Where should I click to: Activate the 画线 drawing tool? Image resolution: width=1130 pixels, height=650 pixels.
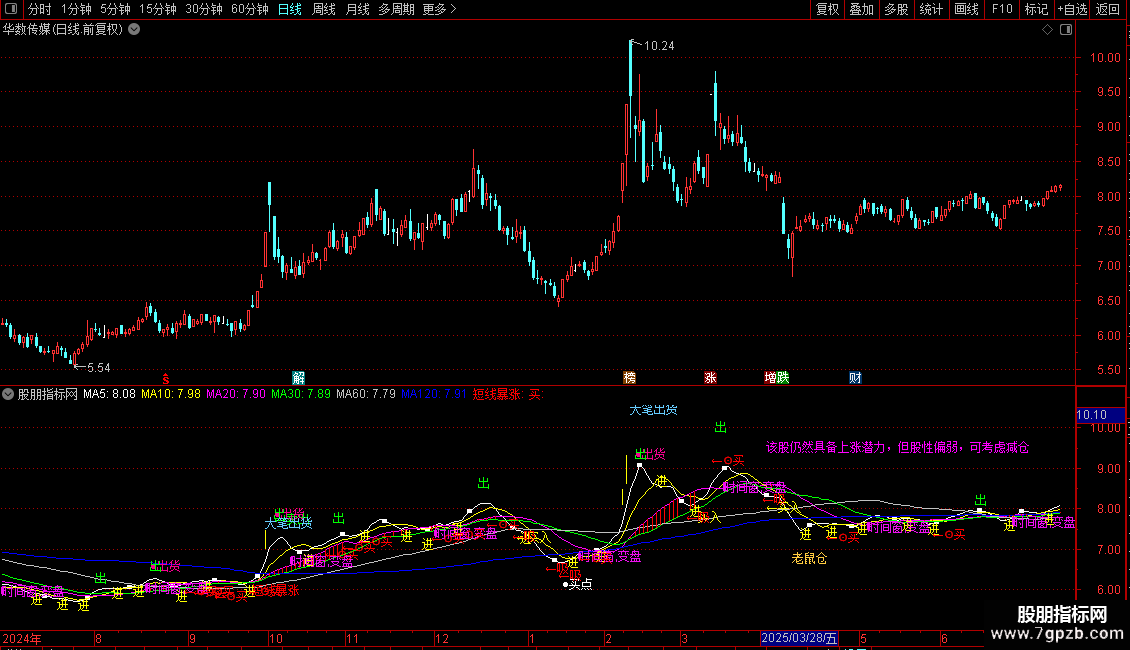click(966, 9)
